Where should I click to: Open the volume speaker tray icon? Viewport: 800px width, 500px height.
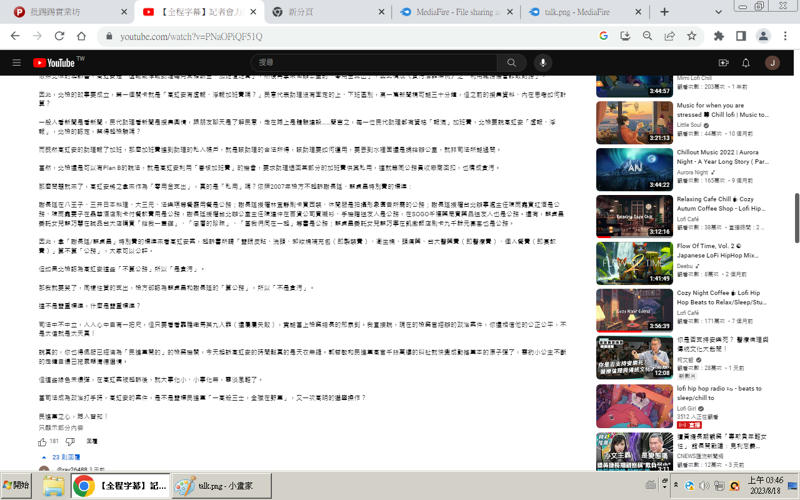705,485
